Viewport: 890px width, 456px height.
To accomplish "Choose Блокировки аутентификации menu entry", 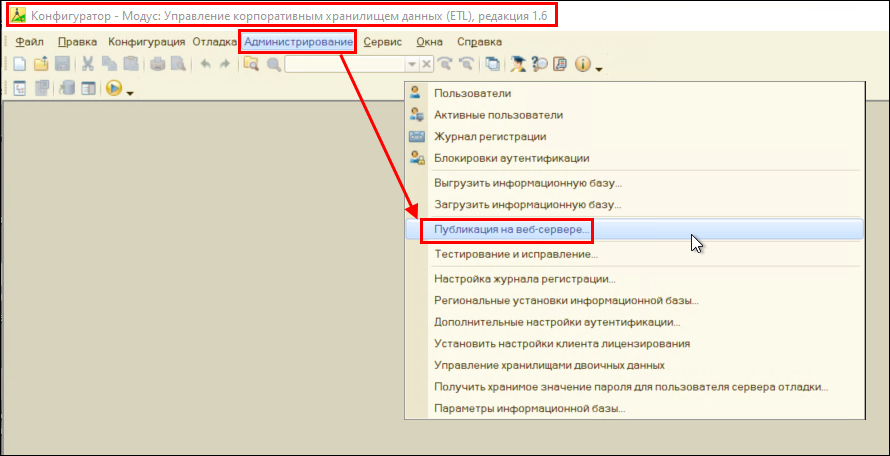I will pyautogui.click(x=634, y=158).
